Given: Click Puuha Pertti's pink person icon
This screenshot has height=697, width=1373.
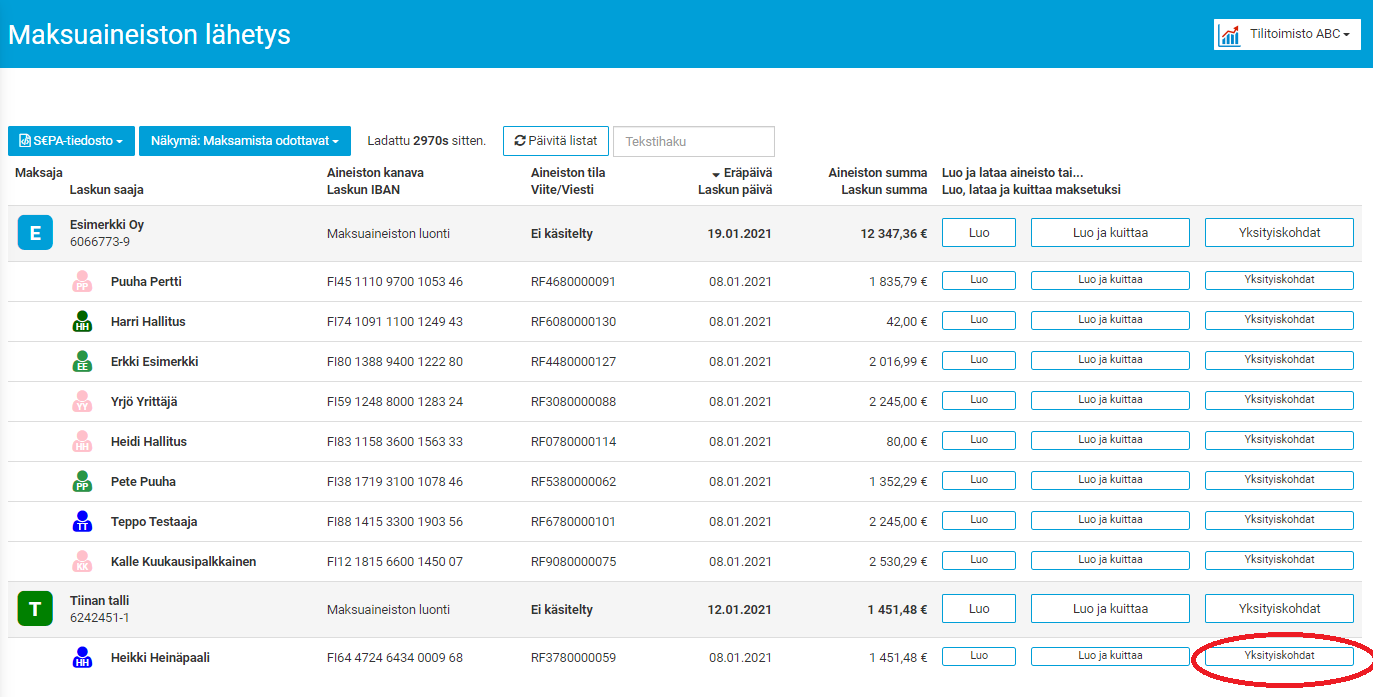Looking at the screenshot, I should click(83, 282).
